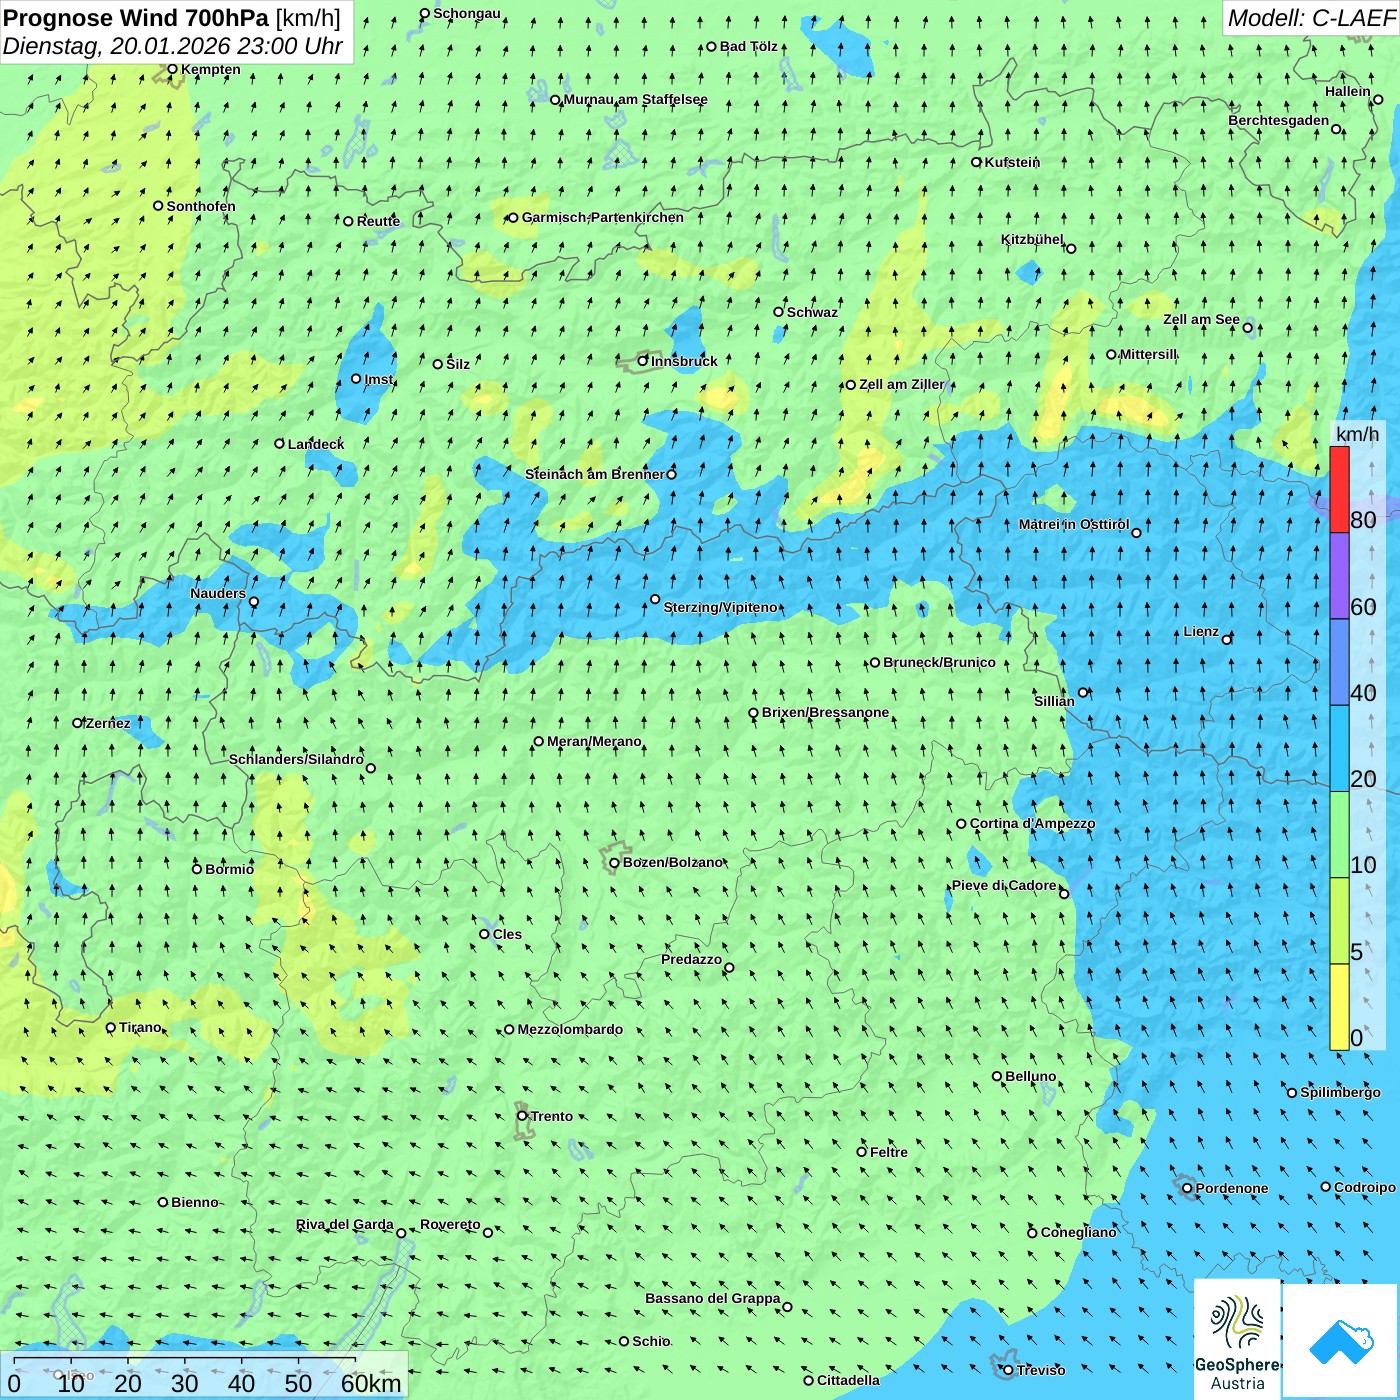Image resolution: width=1400 pixels, height=1400 pixels.
Task: Click the 'Schongau' label
Action: [466, 13]
